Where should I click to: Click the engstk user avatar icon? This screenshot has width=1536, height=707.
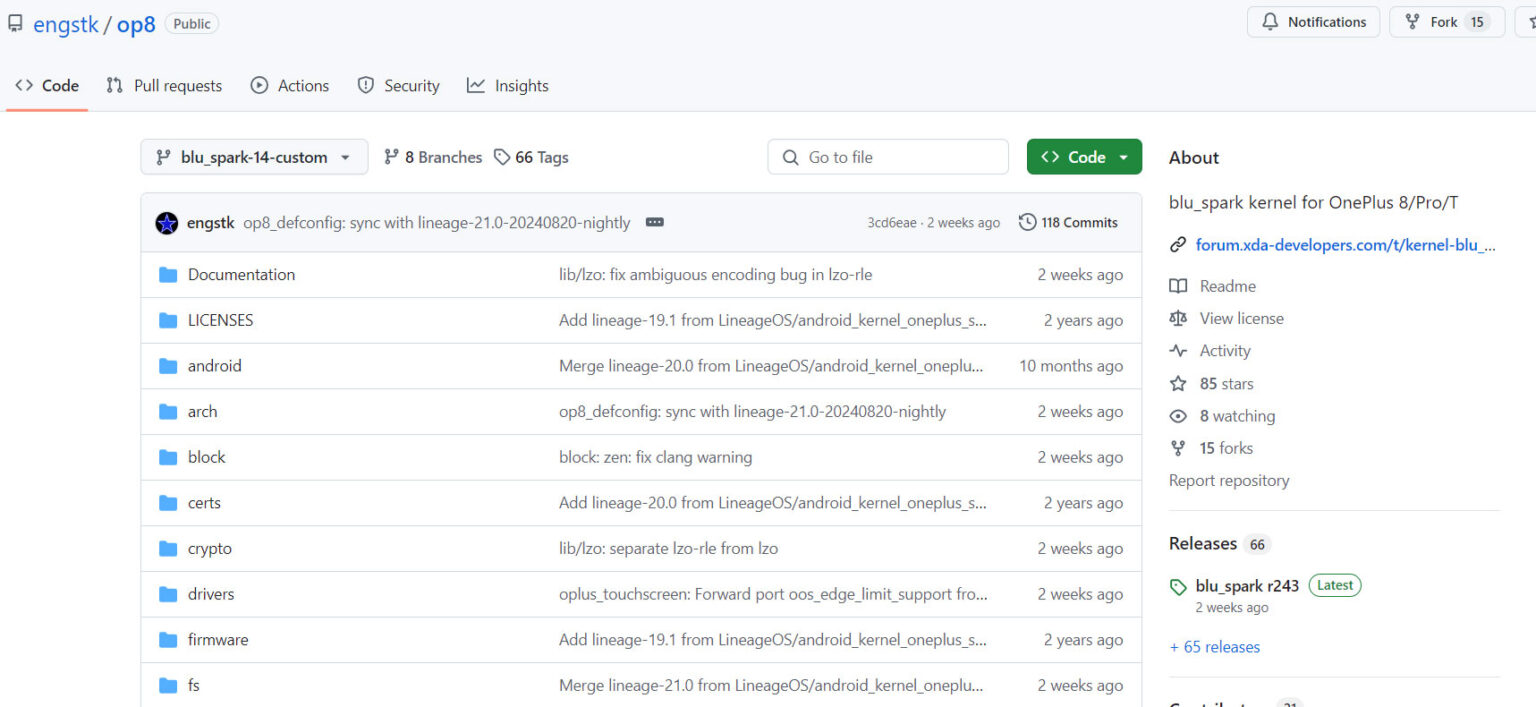[167, 223]
